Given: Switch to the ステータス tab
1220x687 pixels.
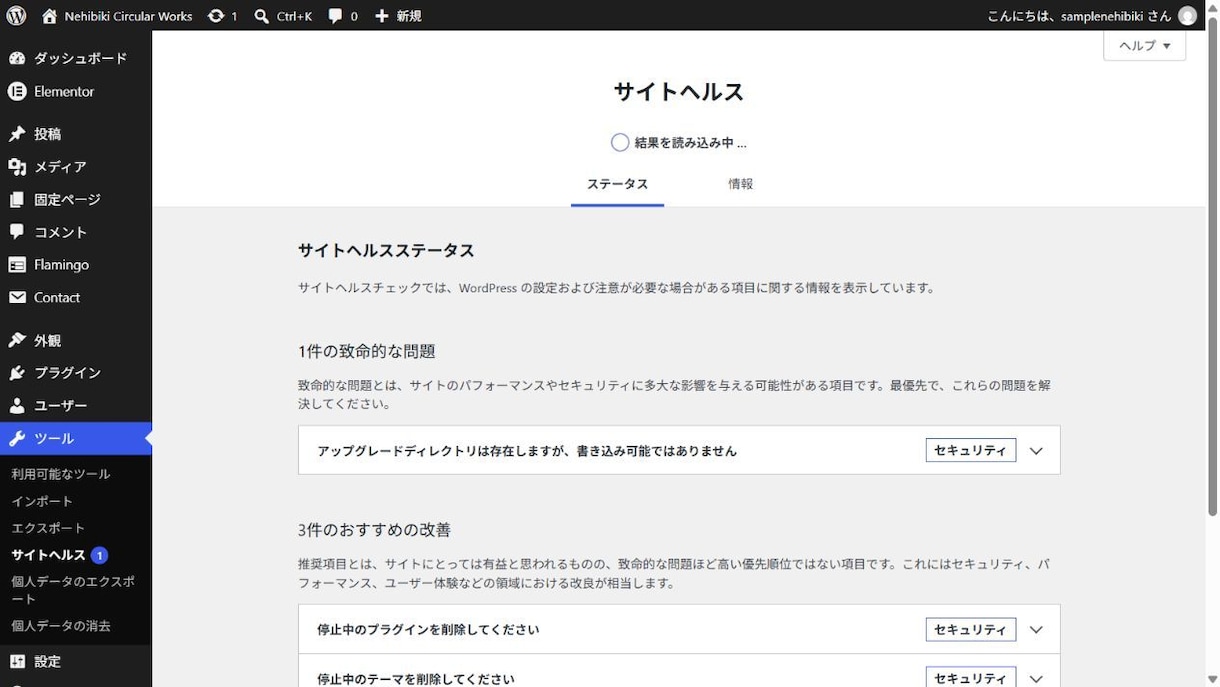Looking at the screenshot, I should click(x=617, y=184).
